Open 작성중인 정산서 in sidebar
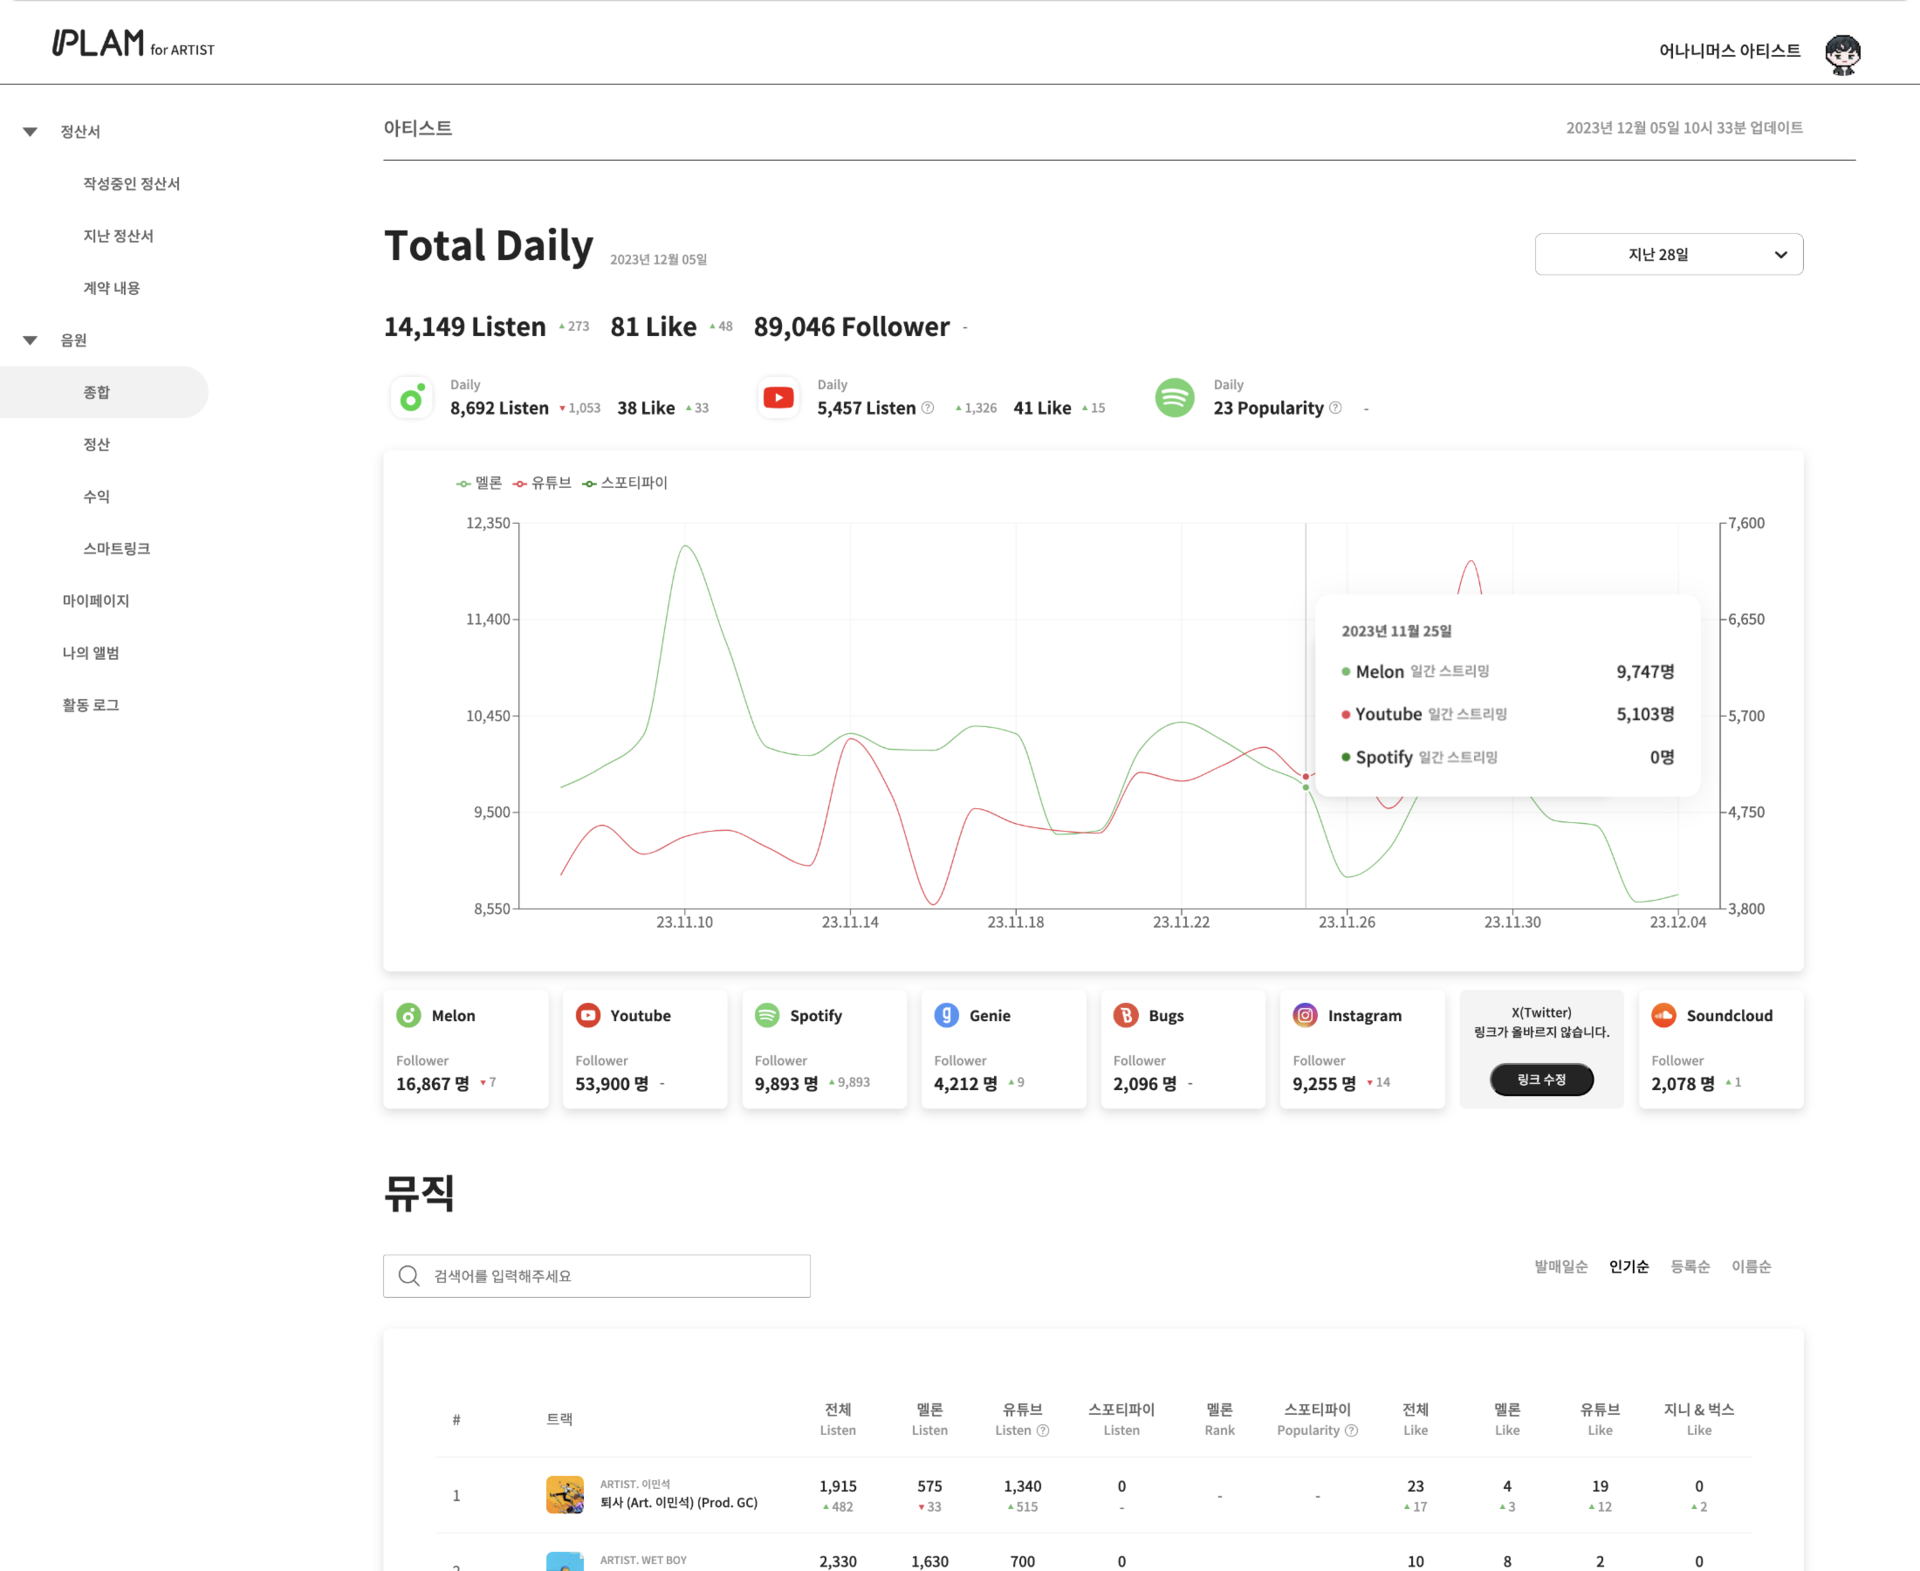The width and height of the screenshot is (1920, 1571). tap(131, 184)
